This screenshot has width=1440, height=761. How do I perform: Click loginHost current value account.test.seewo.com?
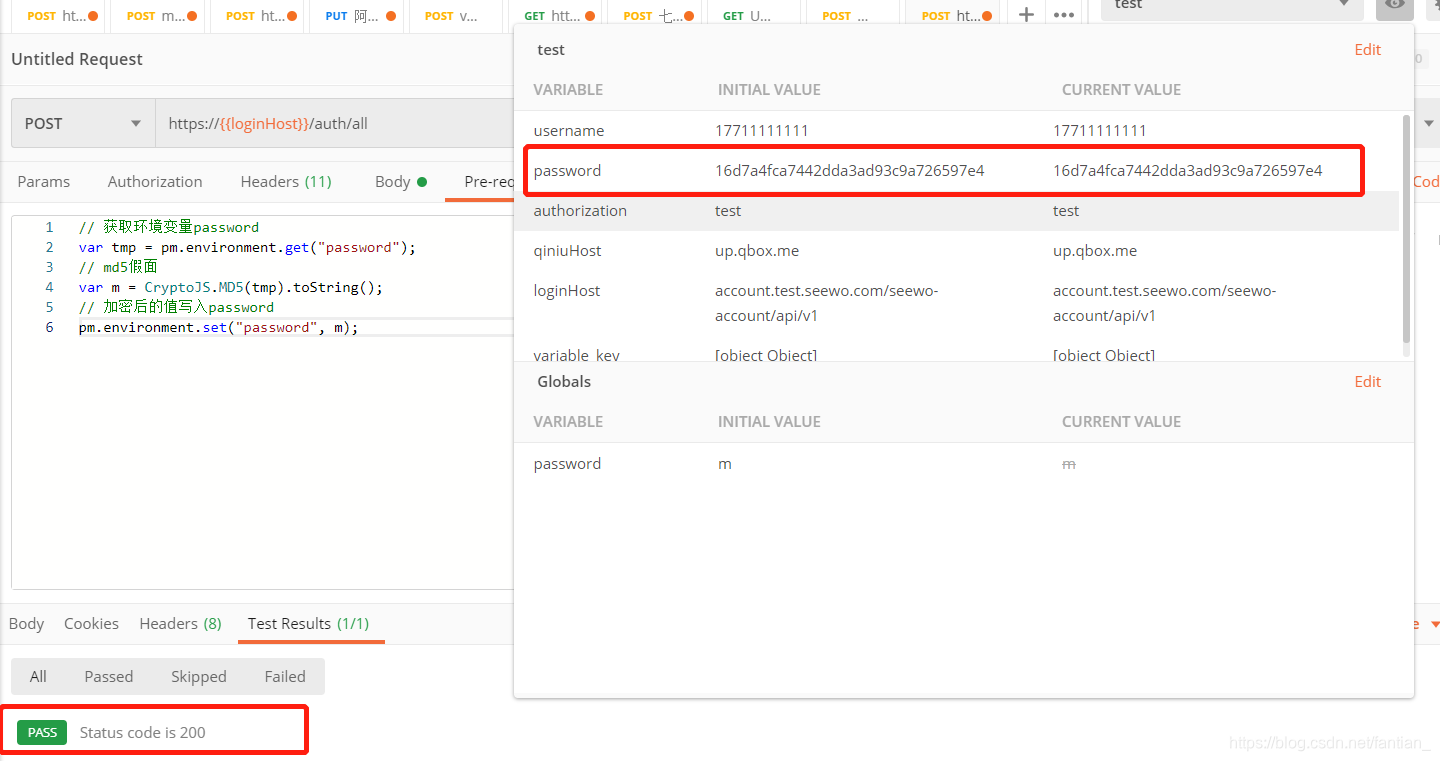click(1165, 303)
